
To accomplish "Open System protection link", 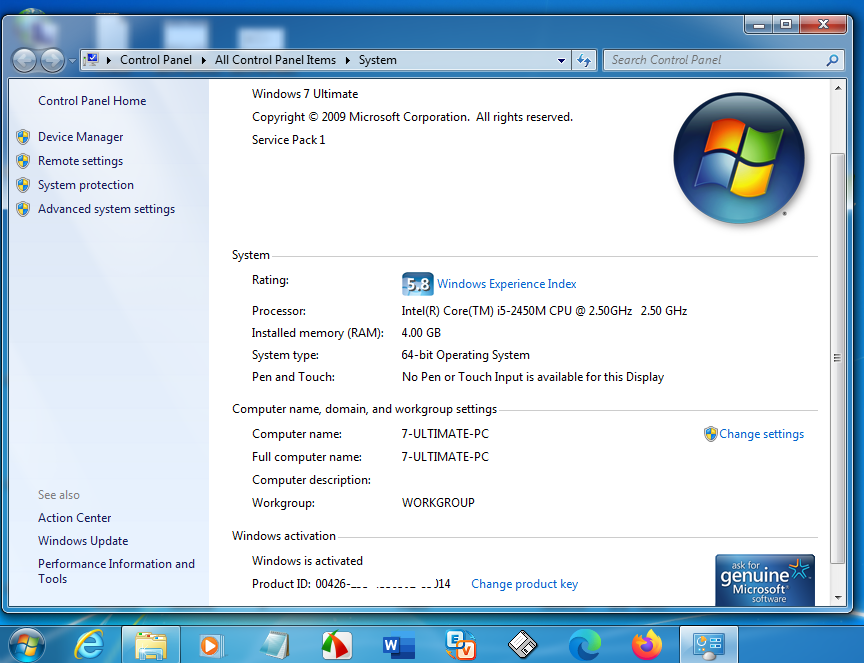I will [x=86, y=185].
